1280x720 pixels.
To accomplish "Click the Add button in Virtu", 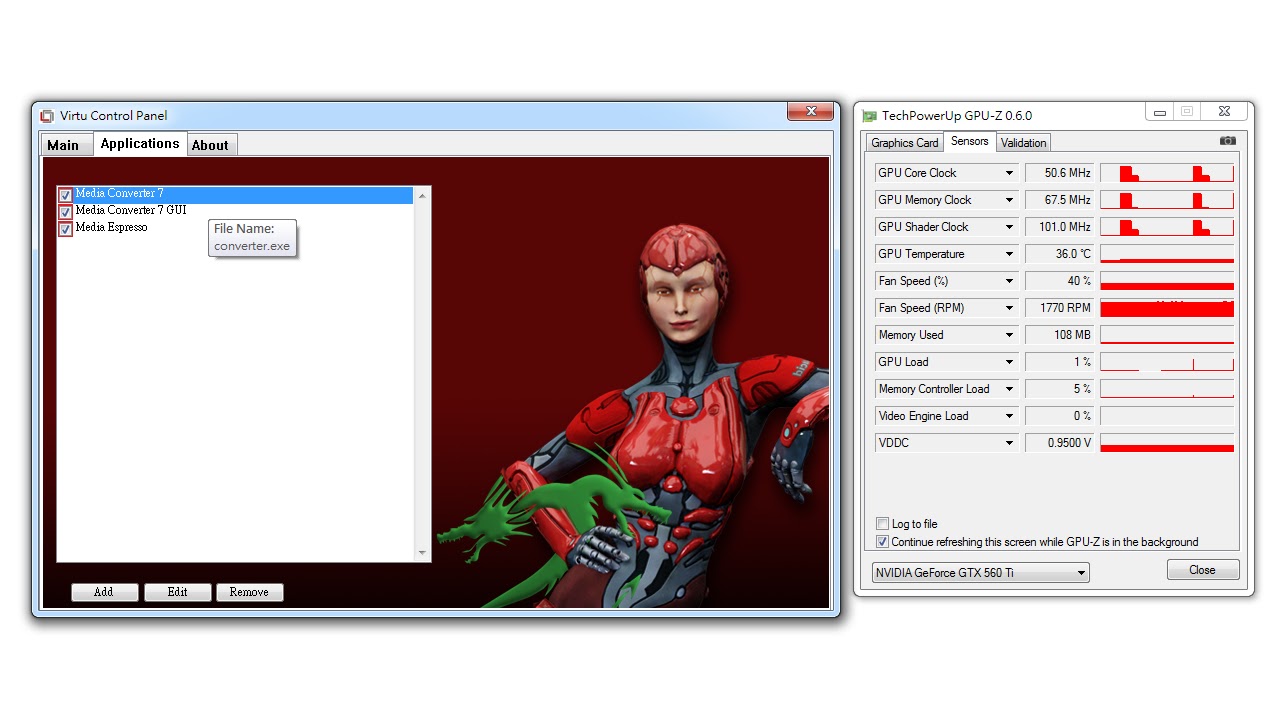I will tap(104, 592).
